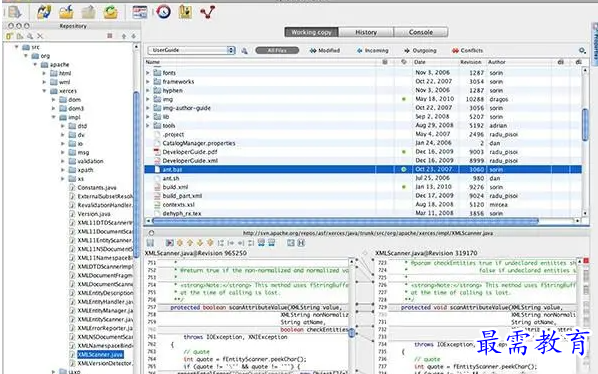Click the Repository panel title
Screen dimensions: 598x374
[73, 26]
